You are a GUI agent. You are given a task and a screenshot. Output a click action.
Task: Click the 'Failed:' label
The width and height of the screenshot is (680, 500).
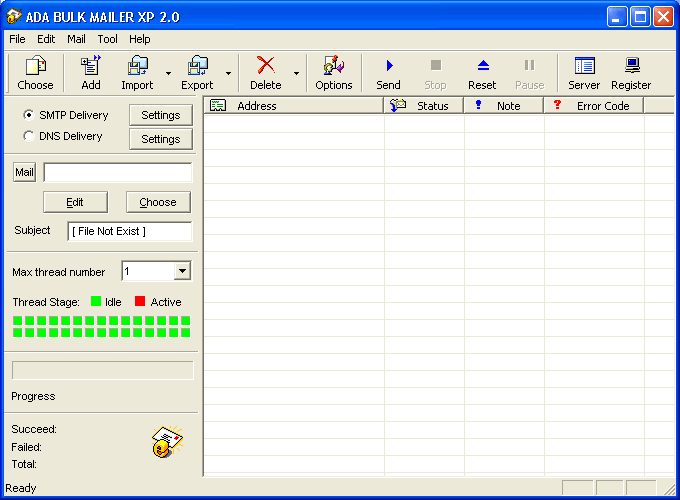click(26, 447)
